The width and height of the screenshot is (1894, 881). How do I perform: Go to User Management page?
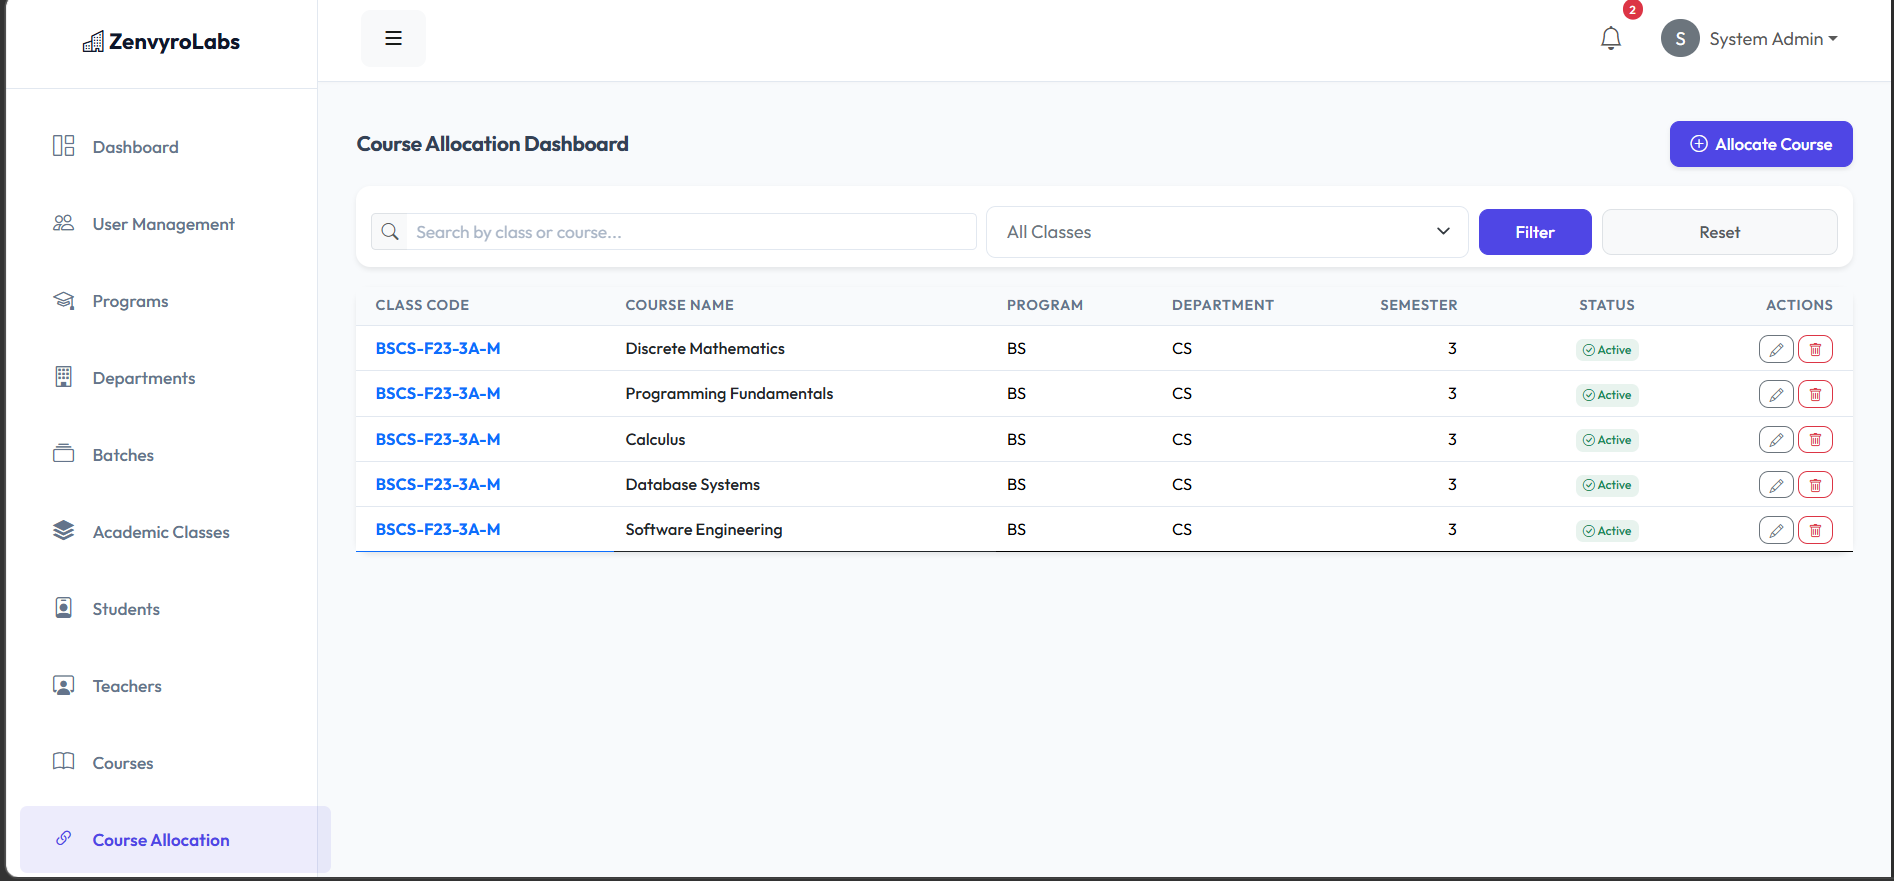(x=163, y=224)
